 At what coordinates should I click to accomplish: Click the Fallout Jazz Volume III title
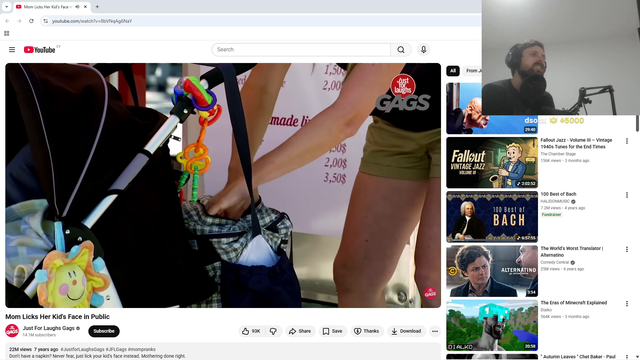576,143
